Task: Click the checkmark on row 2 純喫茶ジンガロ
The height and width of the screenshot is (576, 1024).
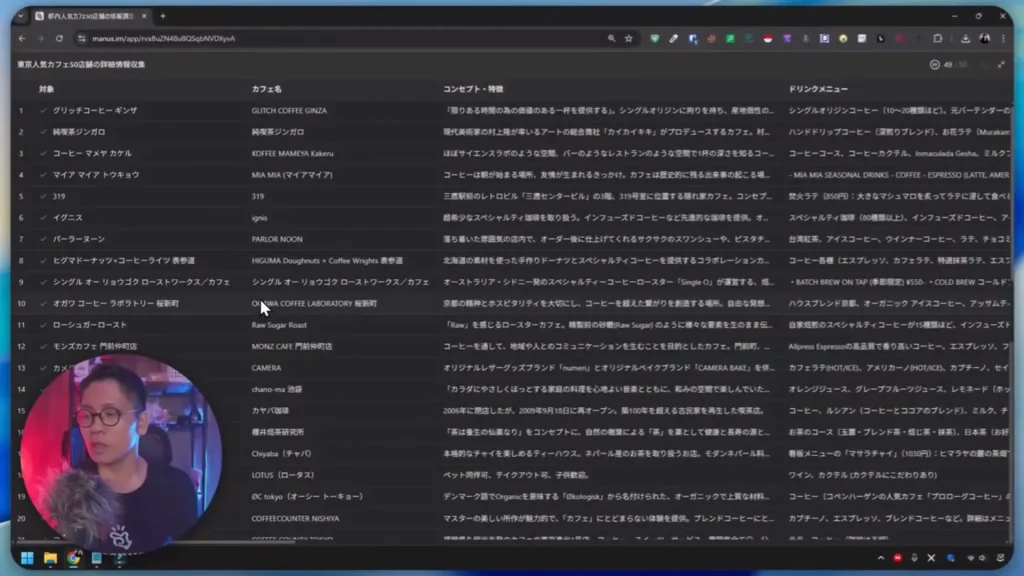Action: pos(43,132)
